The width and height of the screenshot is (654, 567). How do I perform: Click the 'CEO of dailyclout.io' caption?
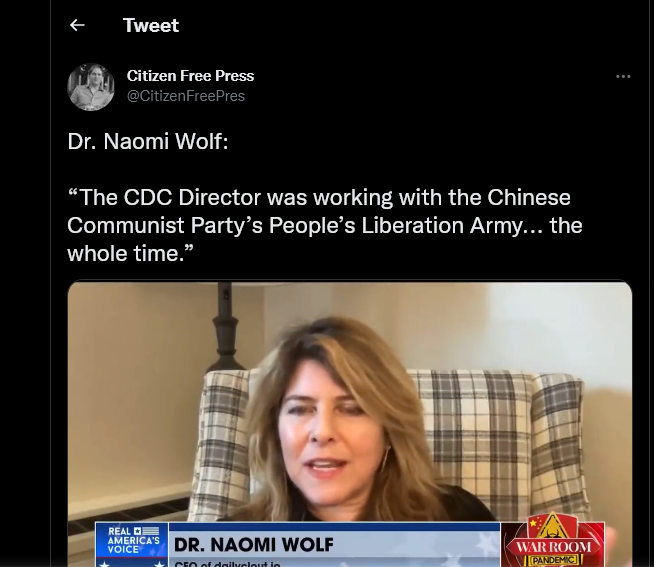[228, 564]
